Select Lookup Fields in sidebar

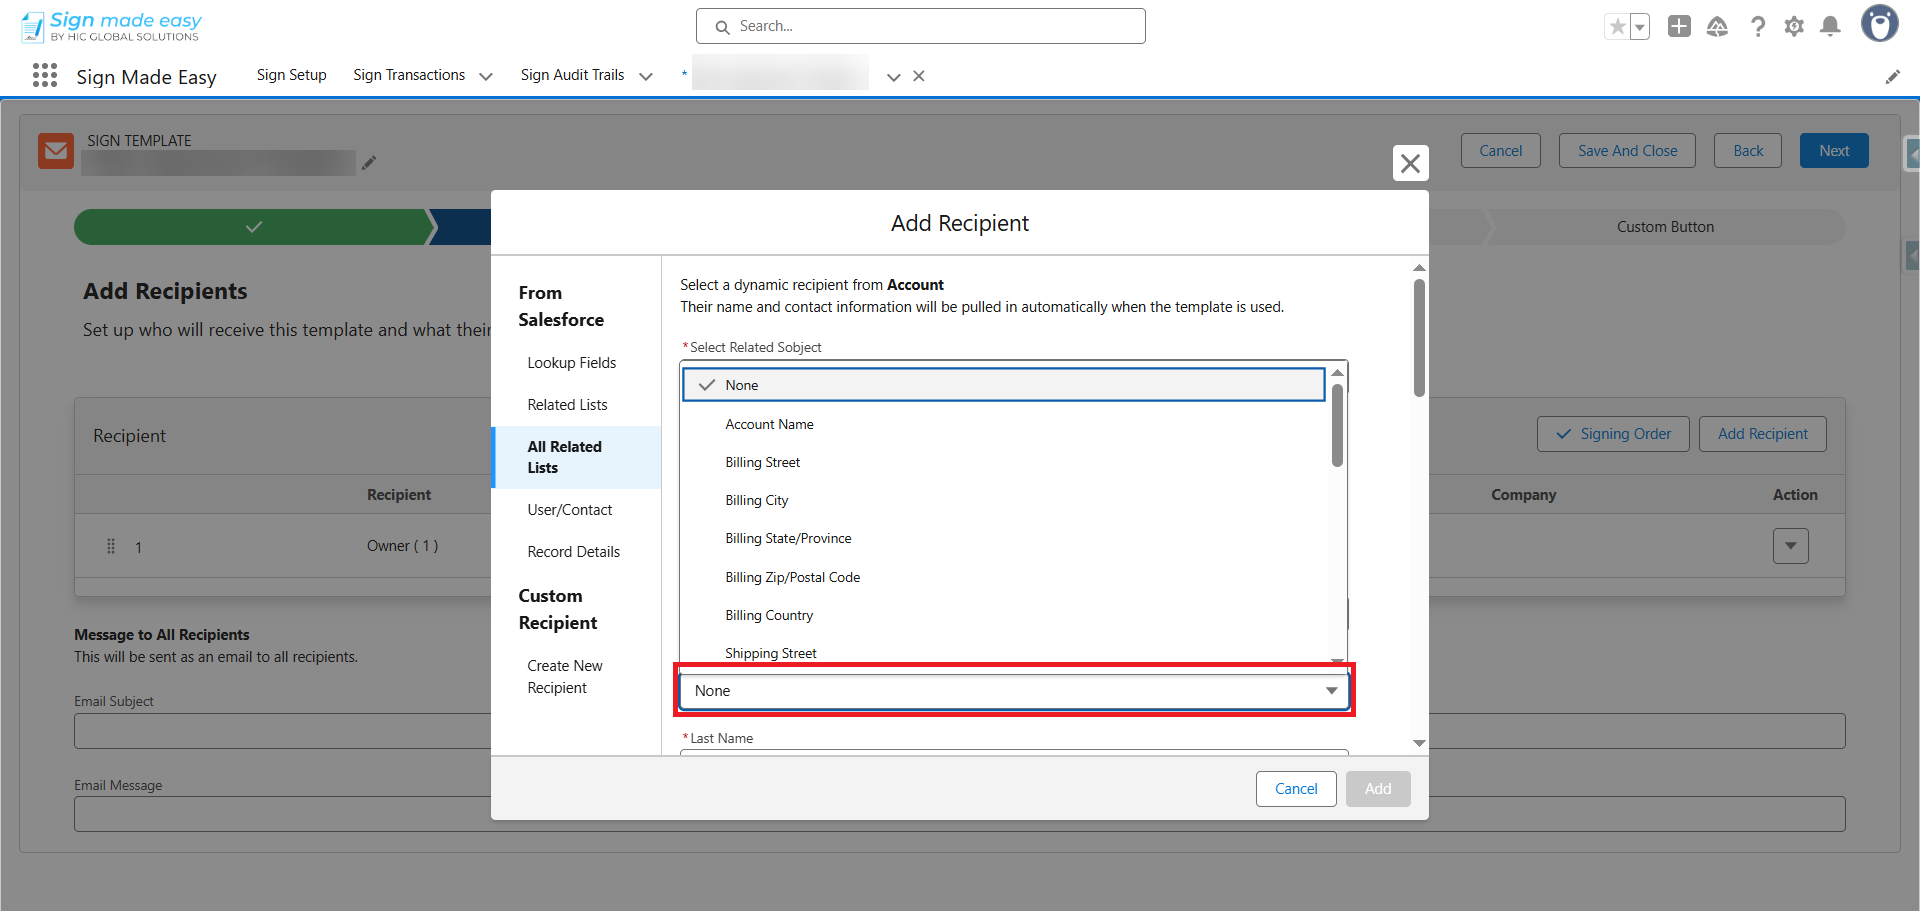tap(572, 363)
